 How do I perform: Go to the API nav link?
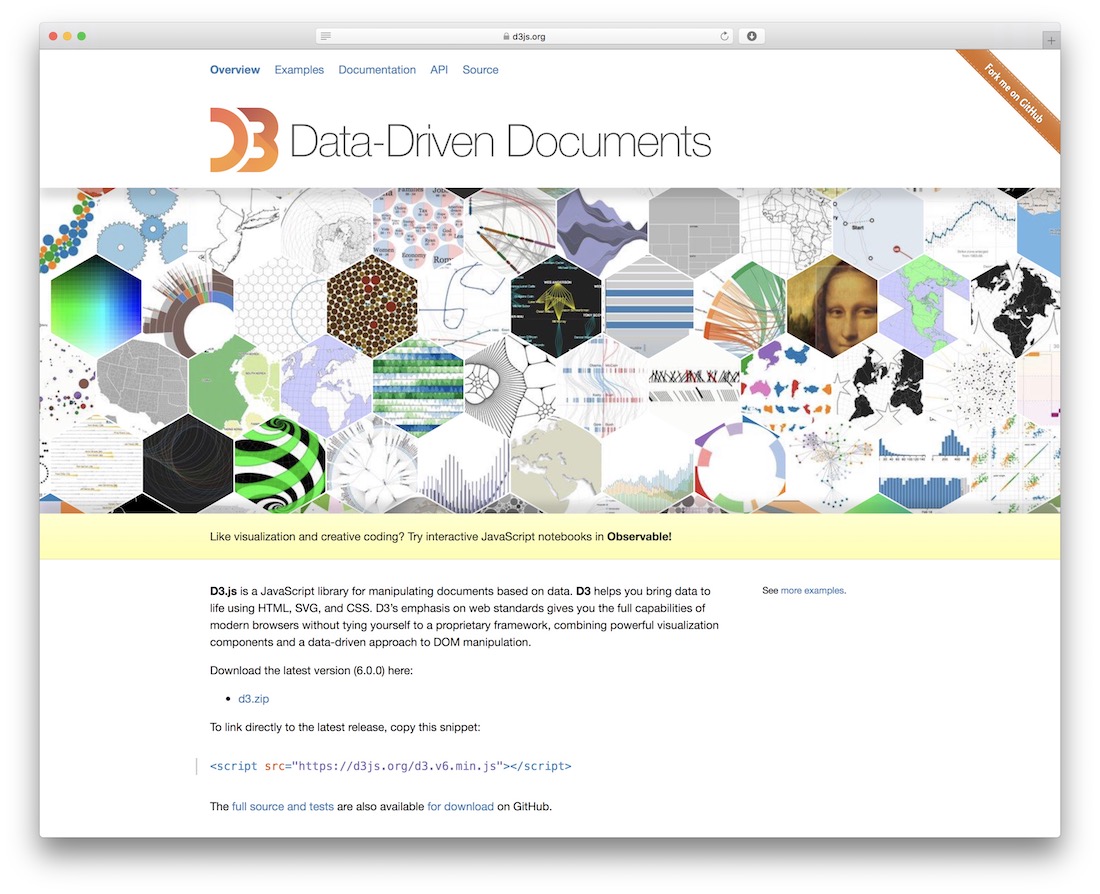tap(439, 69)
